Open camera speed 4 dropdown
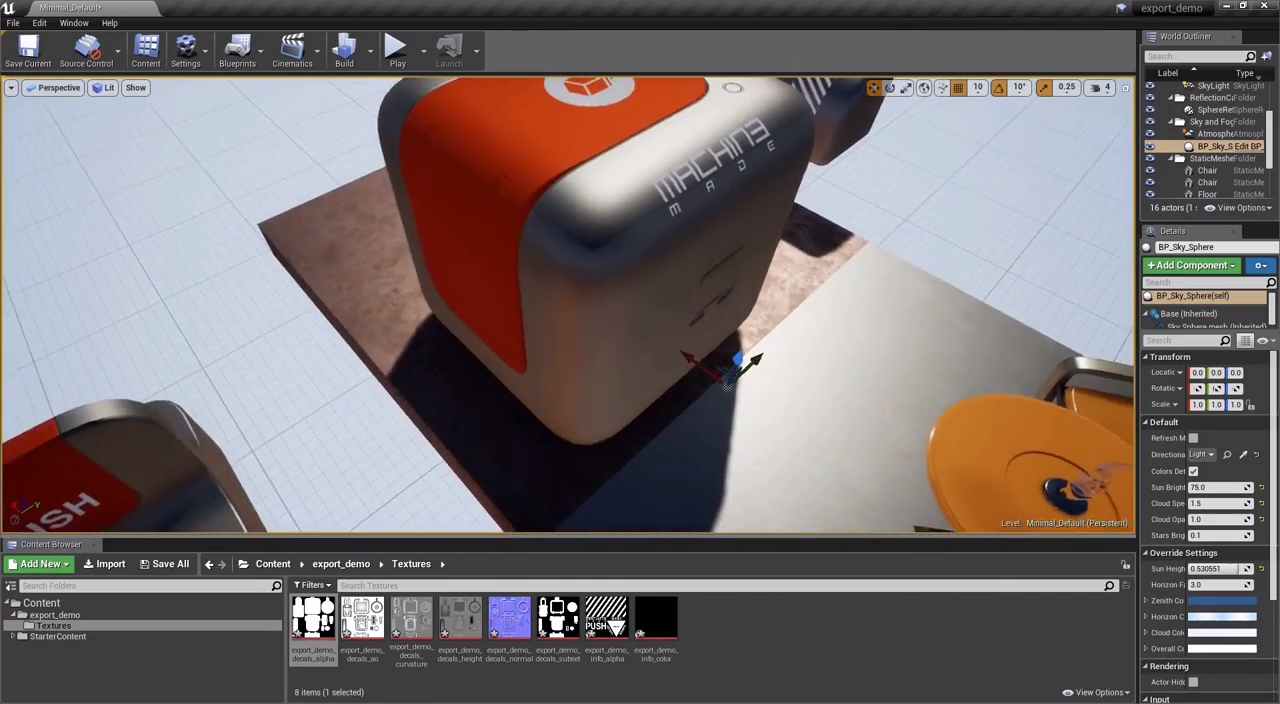Screen dimensions: 1280x704 tap(1102, 88)
